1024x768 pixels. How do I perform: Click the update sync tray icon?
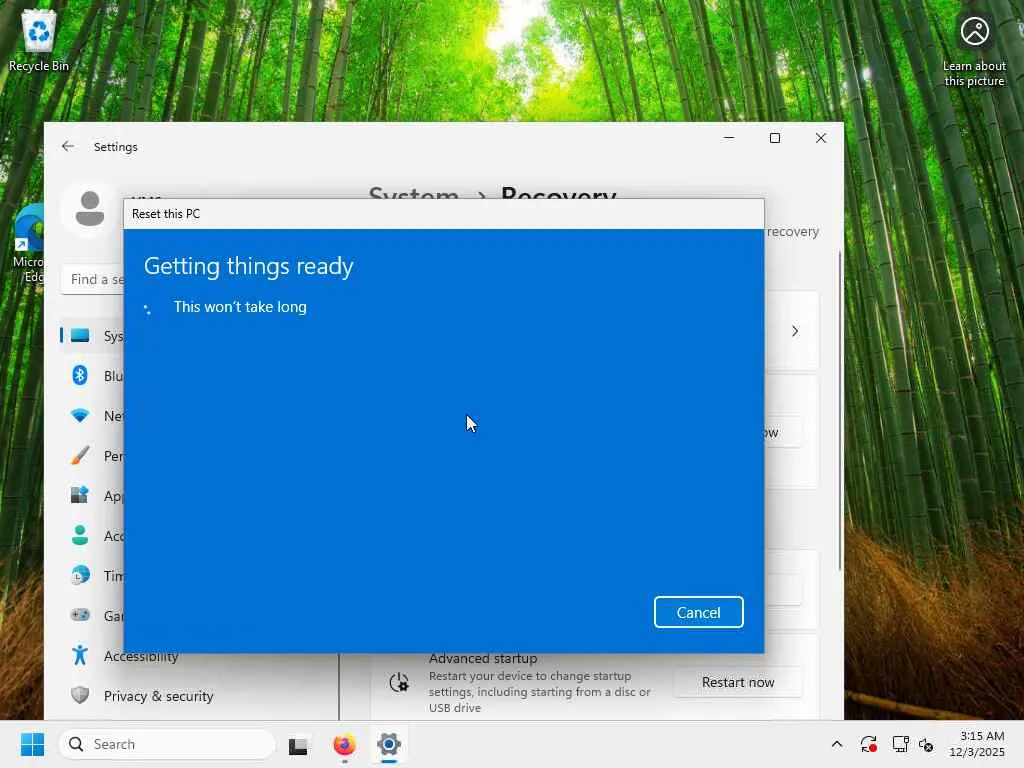869,744
